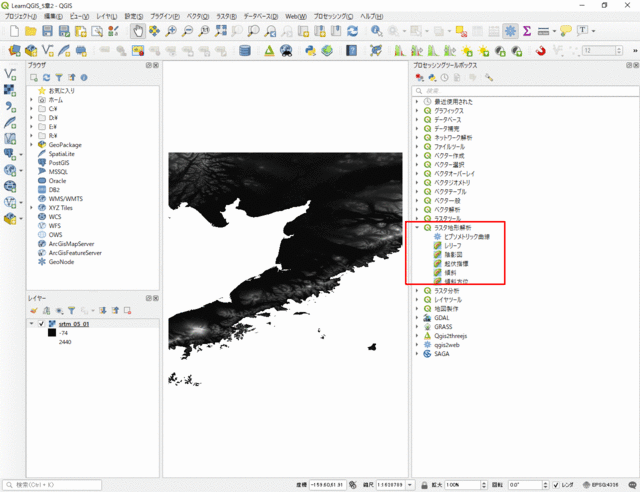Image resolution: width=640 pixels, height=492 pixels.
Task: Select the EPSG:4326 CRS status button
Action: (x=600, y=485)
